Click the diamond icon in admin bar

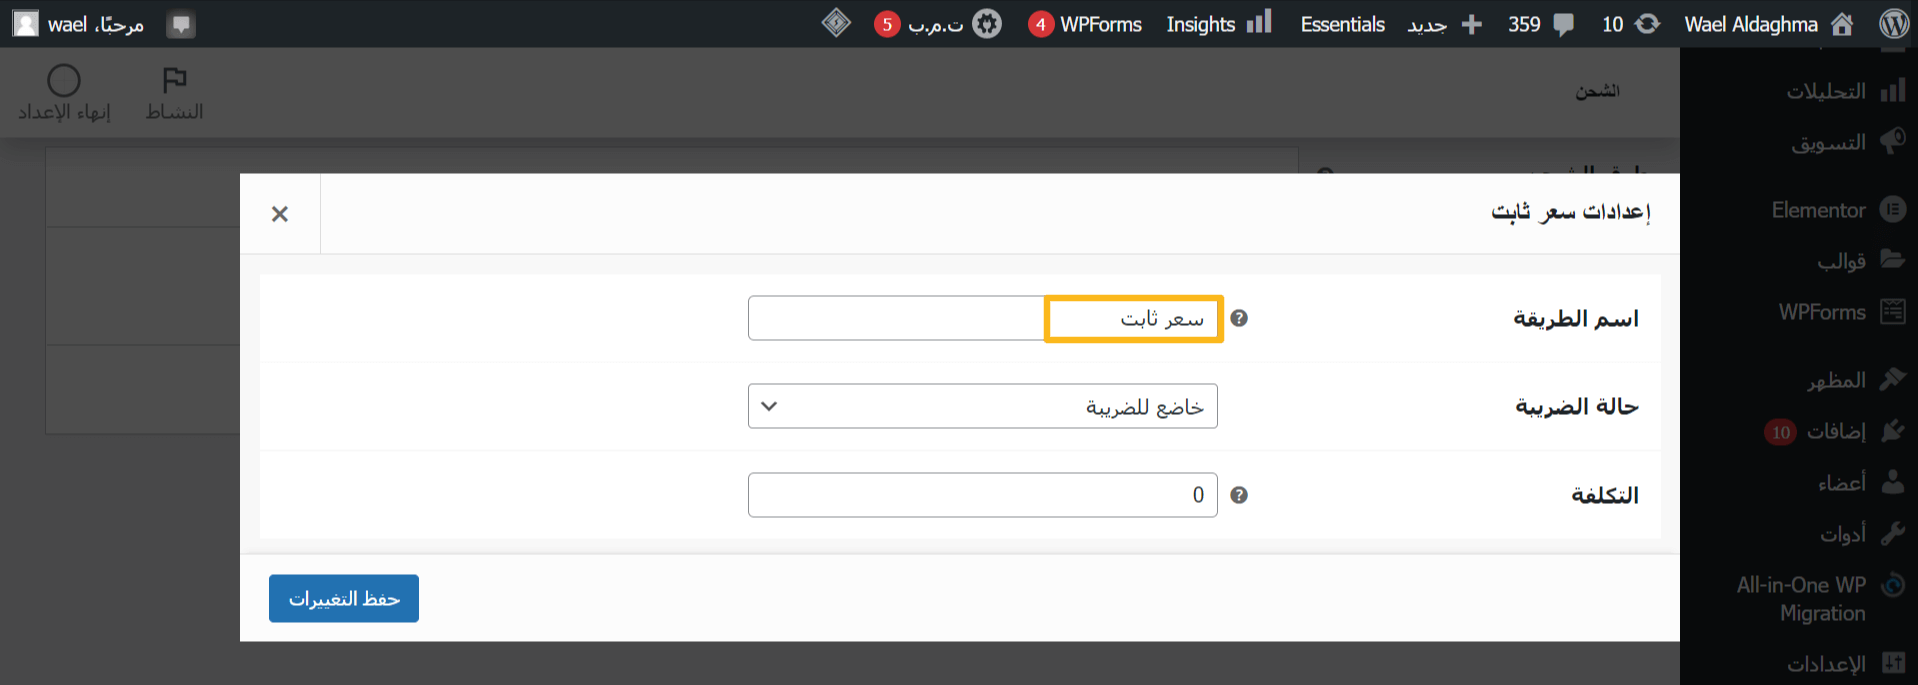836,23
